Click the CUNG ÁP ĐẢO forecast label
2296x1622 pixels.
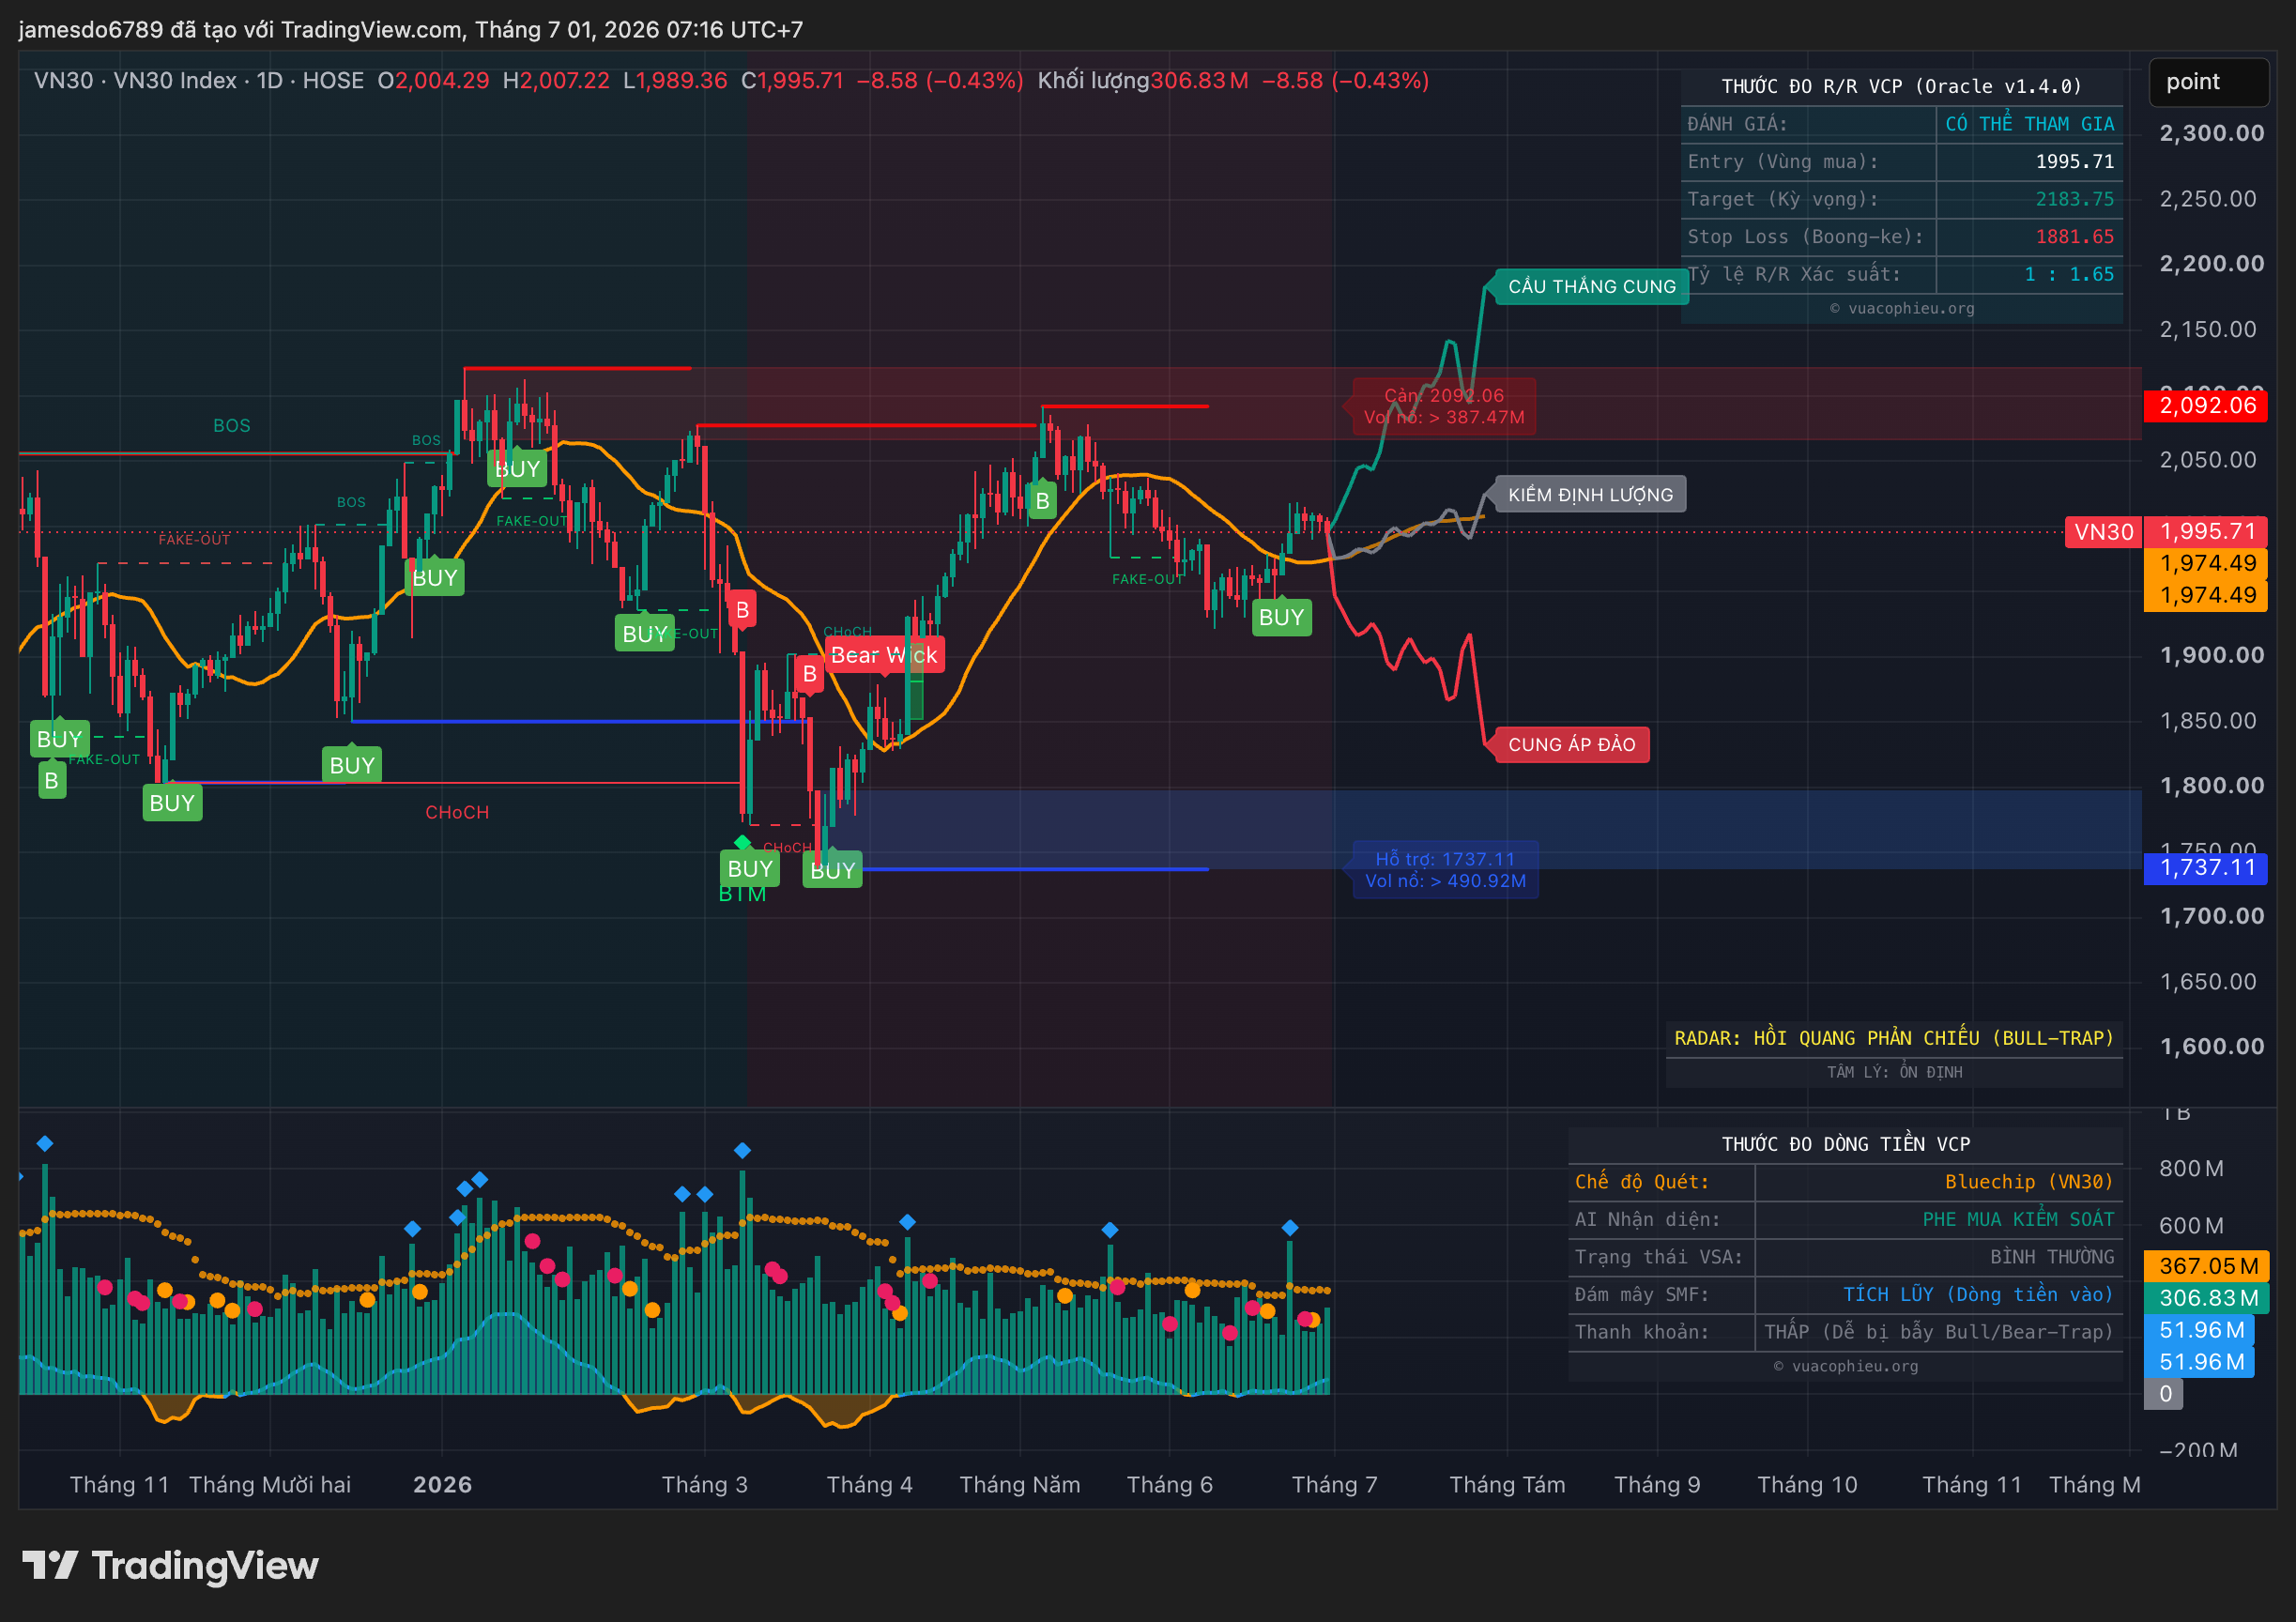(x=1571, y=744)
